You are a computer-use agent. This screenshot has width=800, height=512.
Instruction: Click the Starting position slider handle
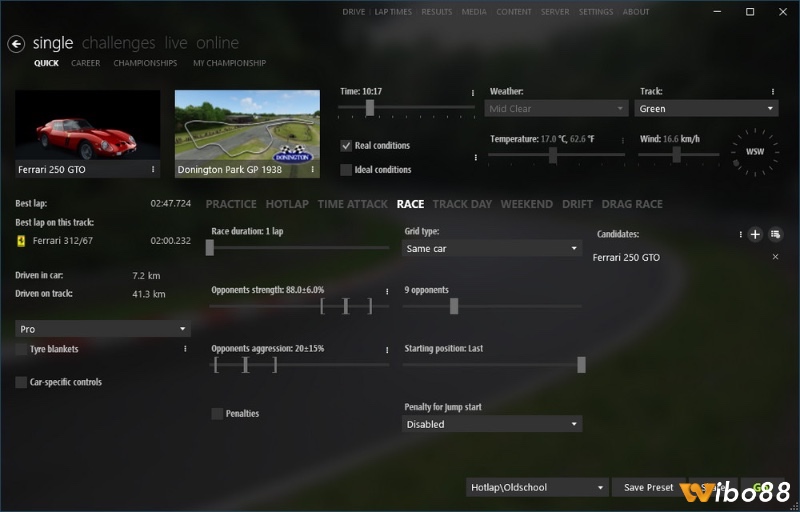coord(581,365)
